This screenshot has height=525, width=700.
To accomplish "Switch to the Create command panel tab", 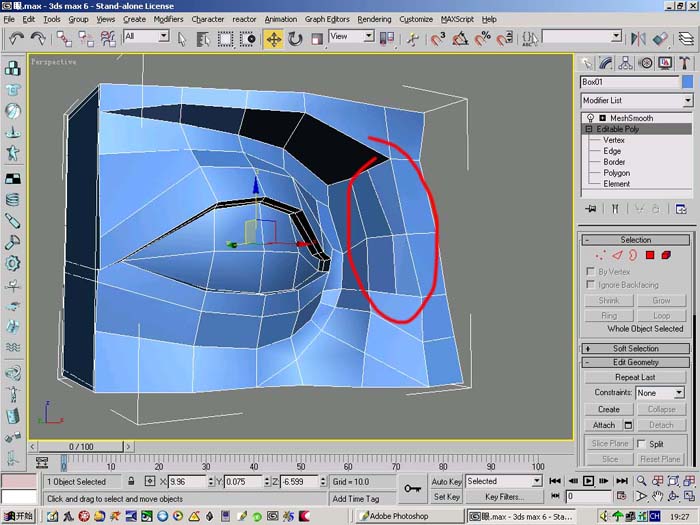I will click(586, 63).
